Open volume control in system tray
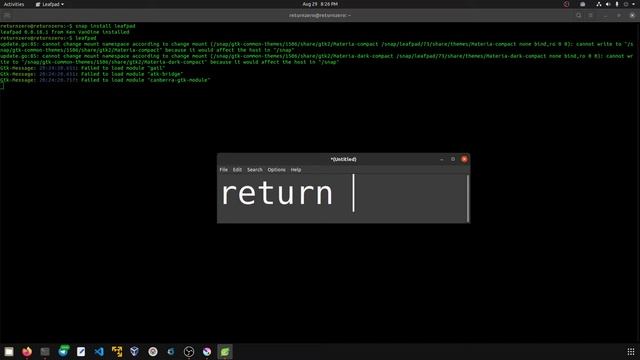Viewport: 640px width, 360px height. pyautogui.click(x=608, y=4)
